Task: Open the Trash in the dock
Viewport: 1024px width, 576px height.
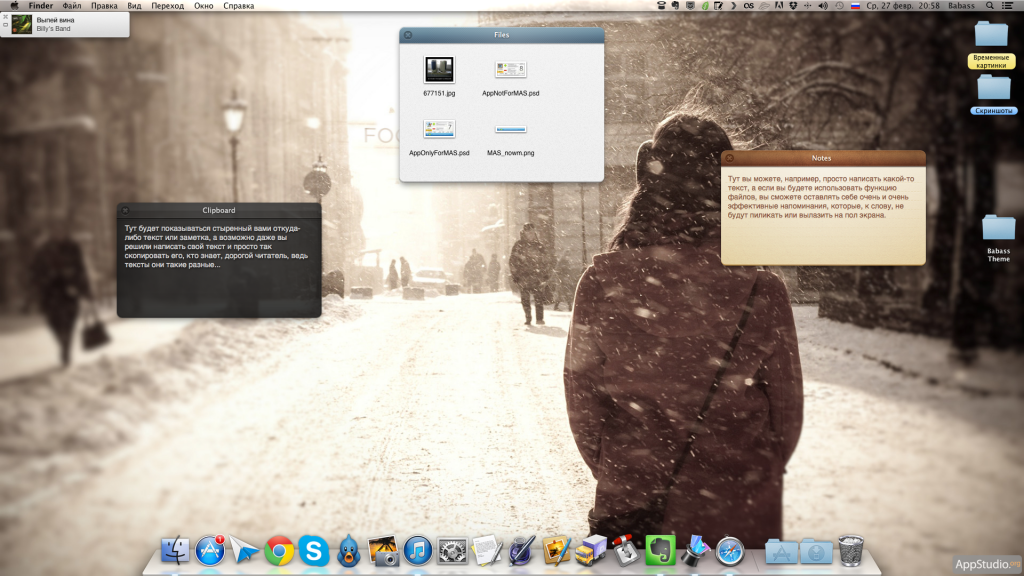Action: 851,550
